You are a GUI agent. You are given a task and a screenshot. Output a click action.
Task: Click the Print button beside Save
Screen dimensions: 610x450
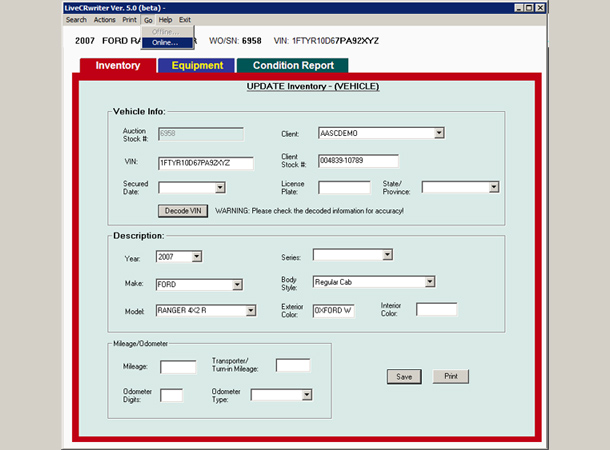pyautogui.click(x=451, y=376)
